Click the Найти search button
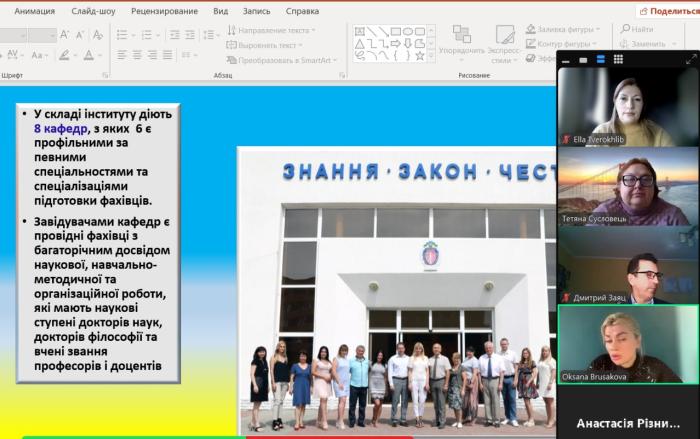The image size is (700, 439). 636,30
